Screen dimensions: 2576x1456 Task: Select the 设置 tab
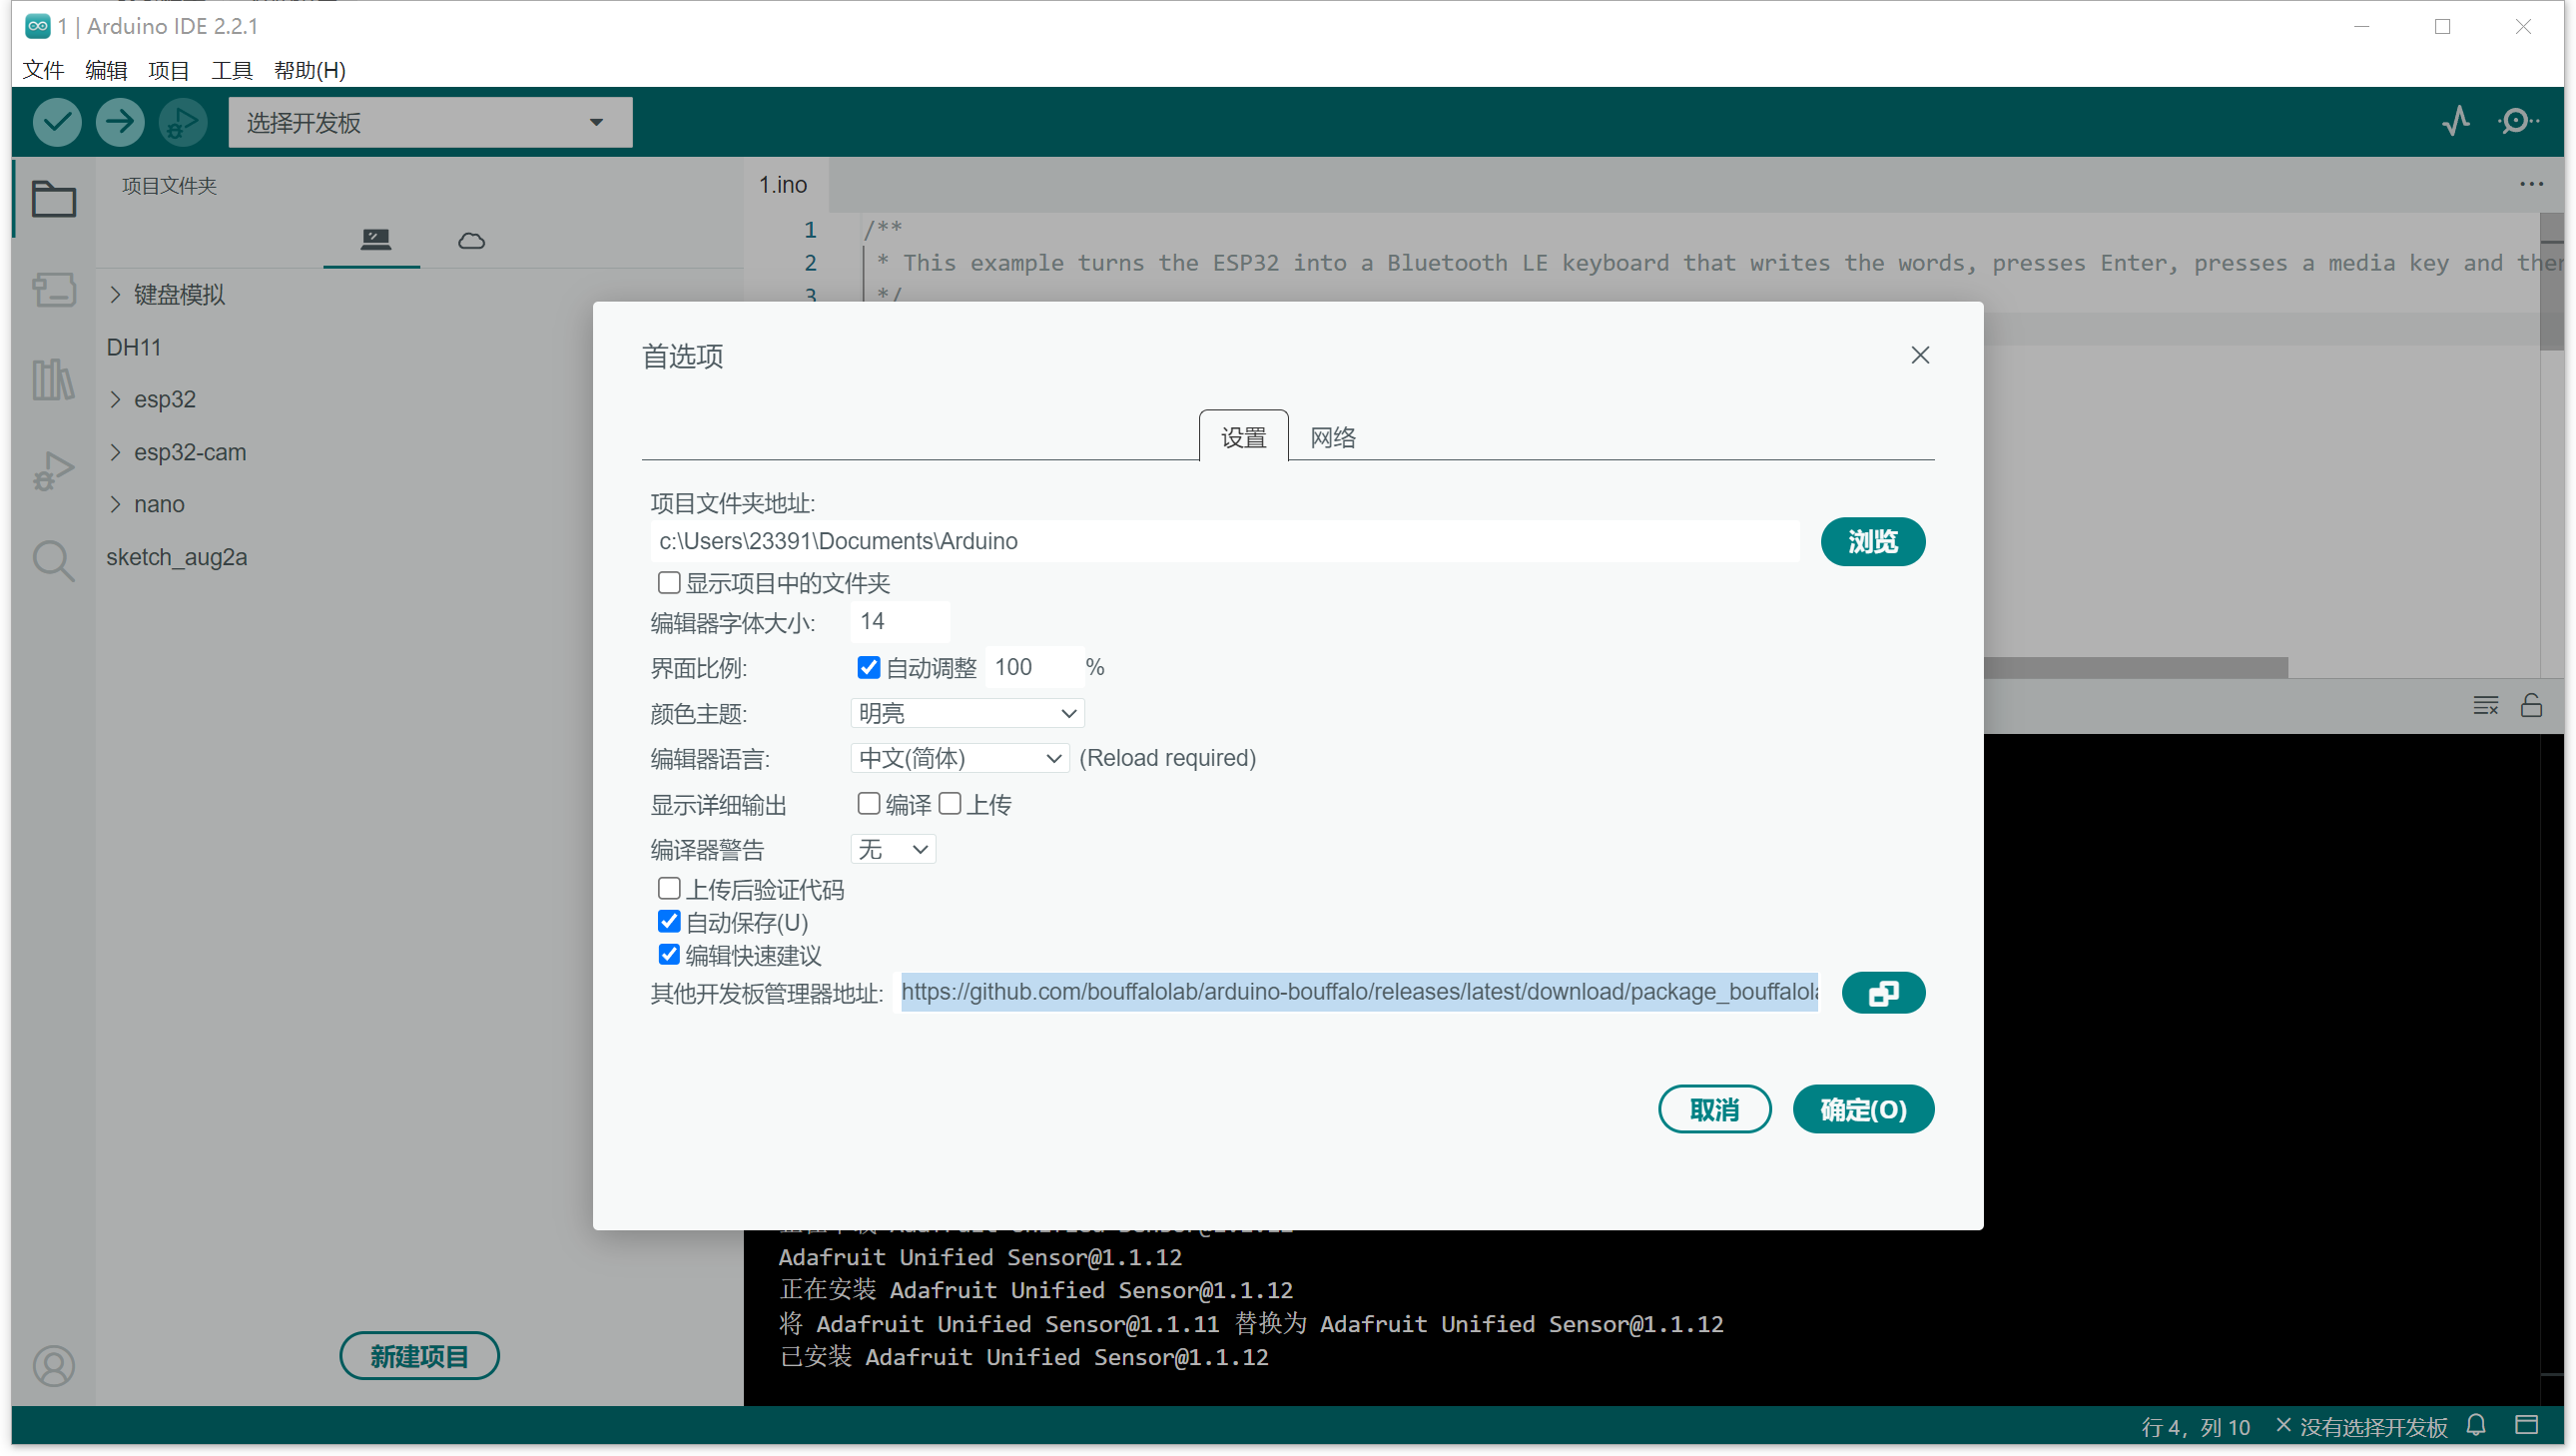click(x=1243, y=437)
